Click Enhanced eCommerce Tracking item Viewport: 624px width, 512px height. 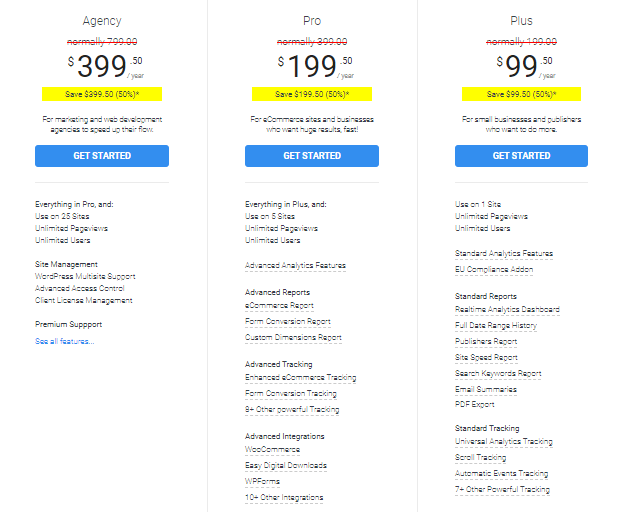coord(300,378)
